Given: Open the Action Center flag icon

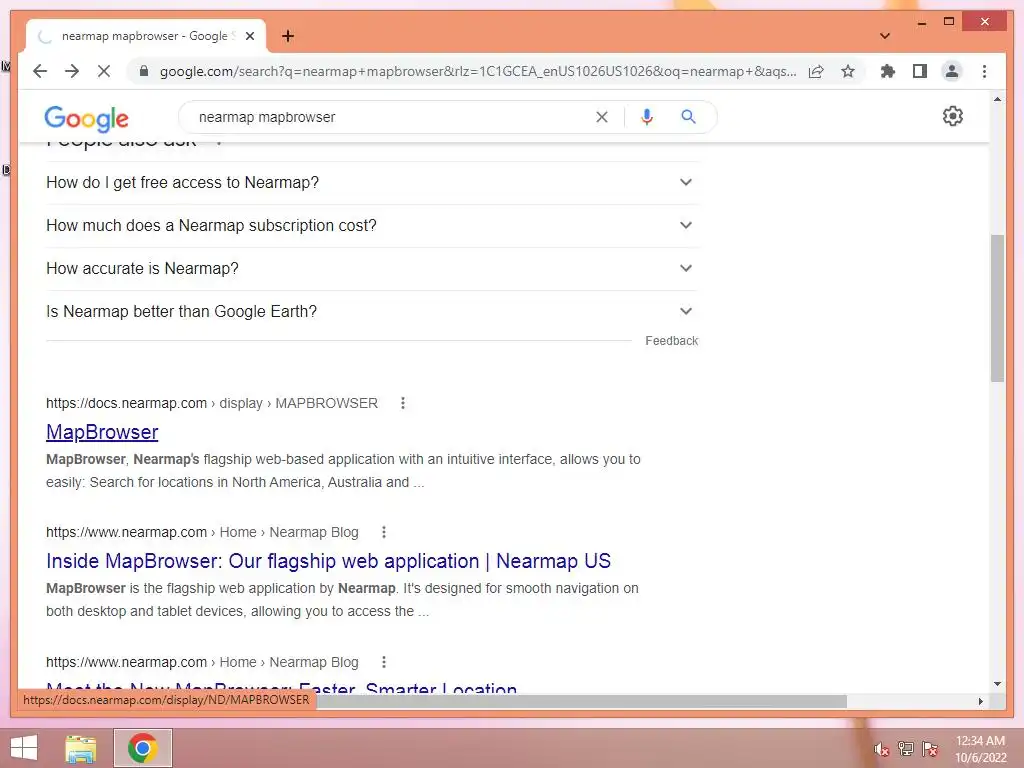Looking at the screenshot, I should (930, 748).
